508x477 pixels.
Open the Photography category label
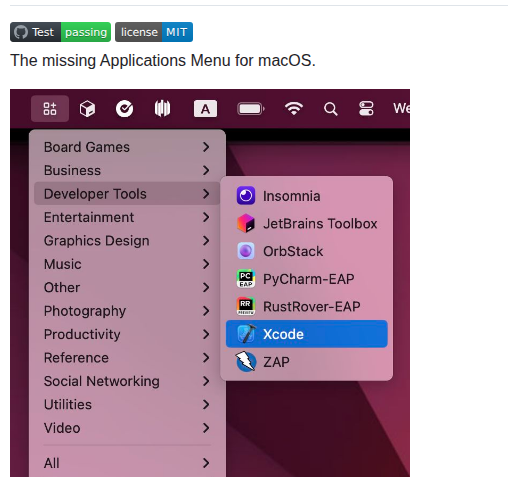click(85, 311)
